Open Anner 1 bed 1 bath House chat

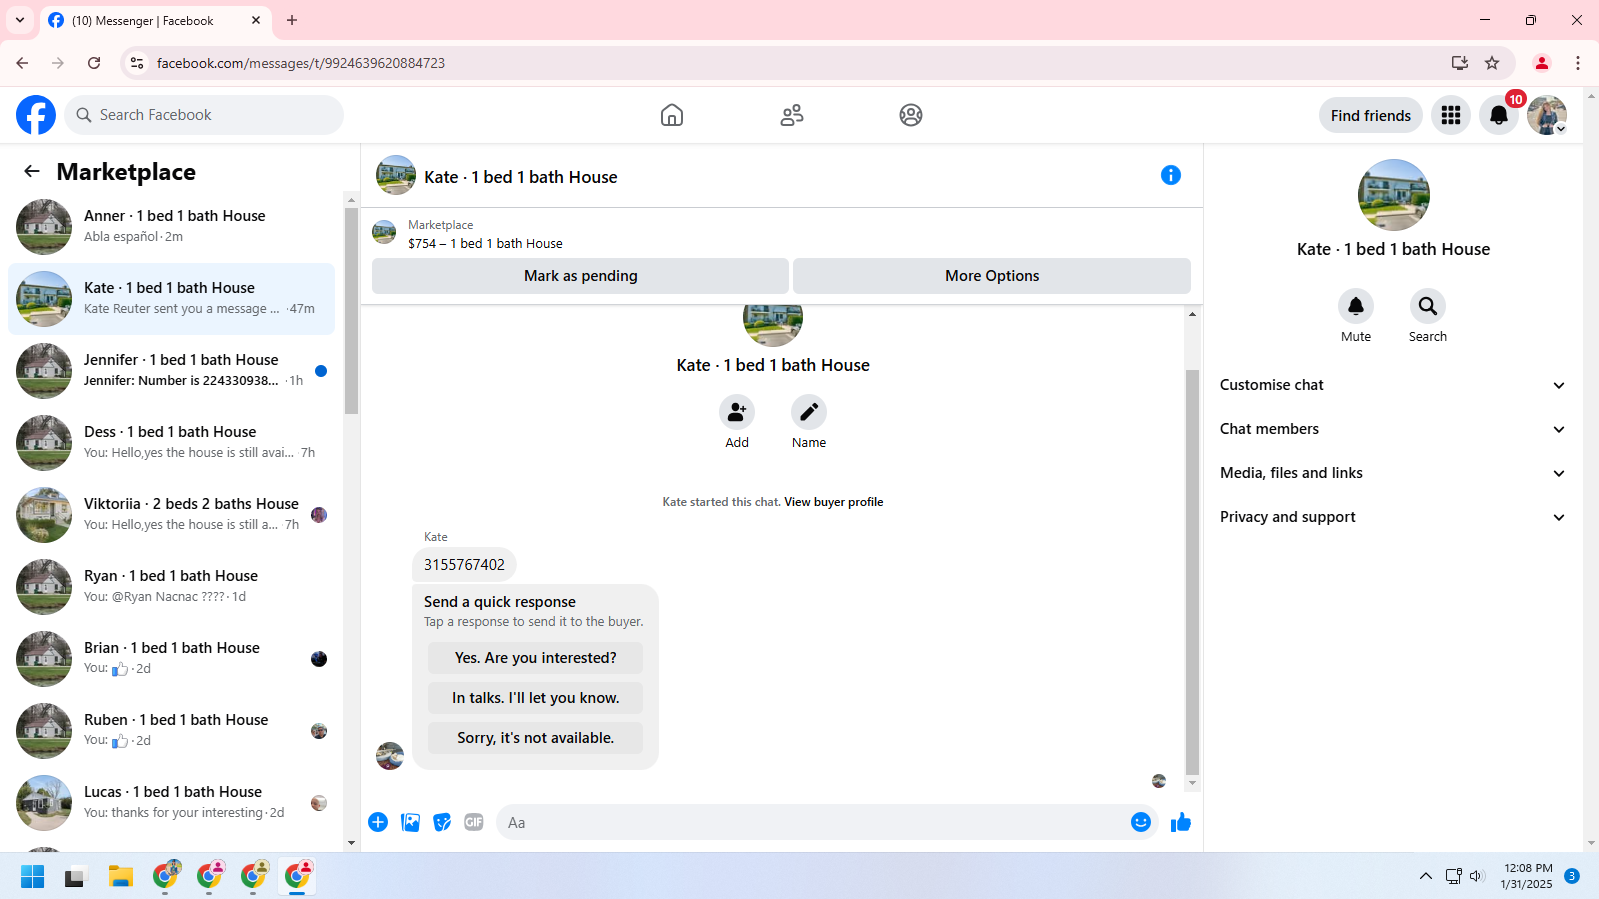[x=171, y=227]
